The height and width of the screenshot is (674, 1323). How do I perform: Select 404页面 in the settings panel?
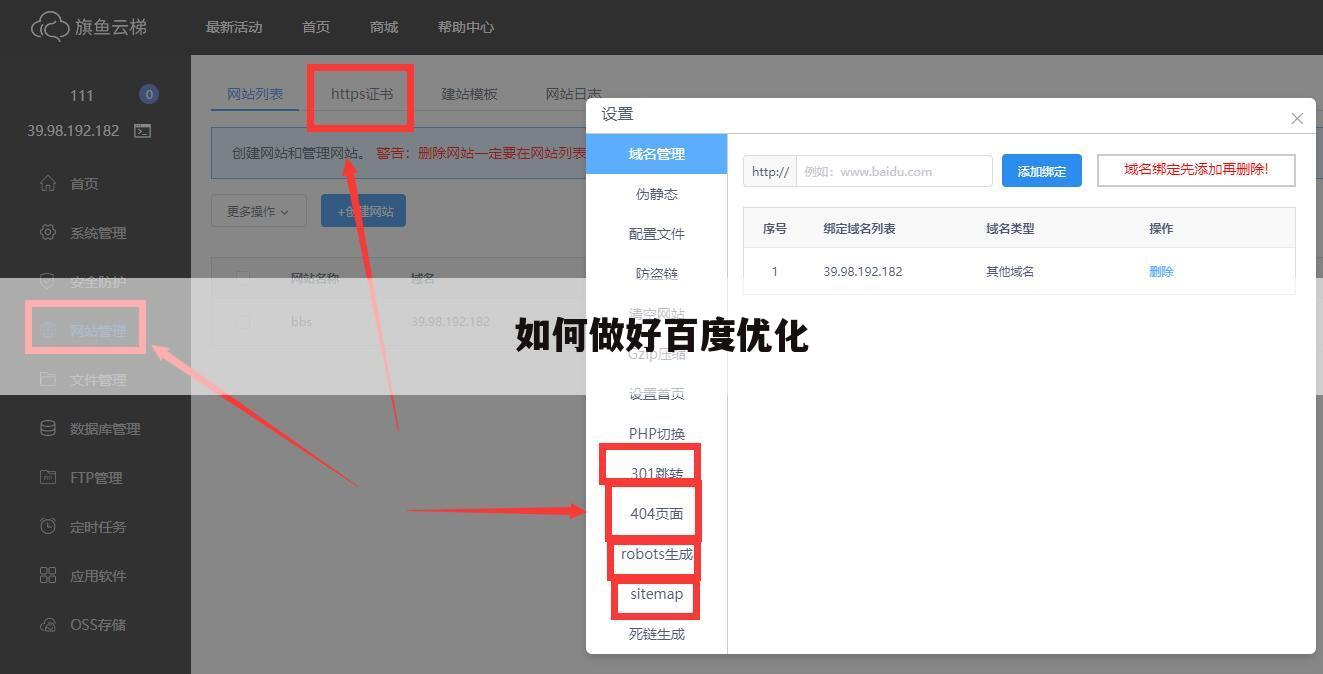[x=655, y=512]
